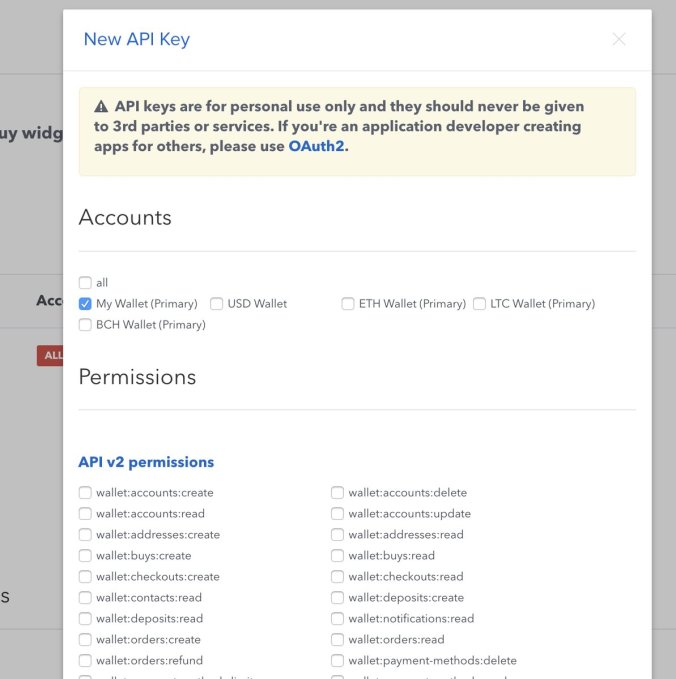
Task: Open the OAuth2 link in the warning
Action: (316, 146)
